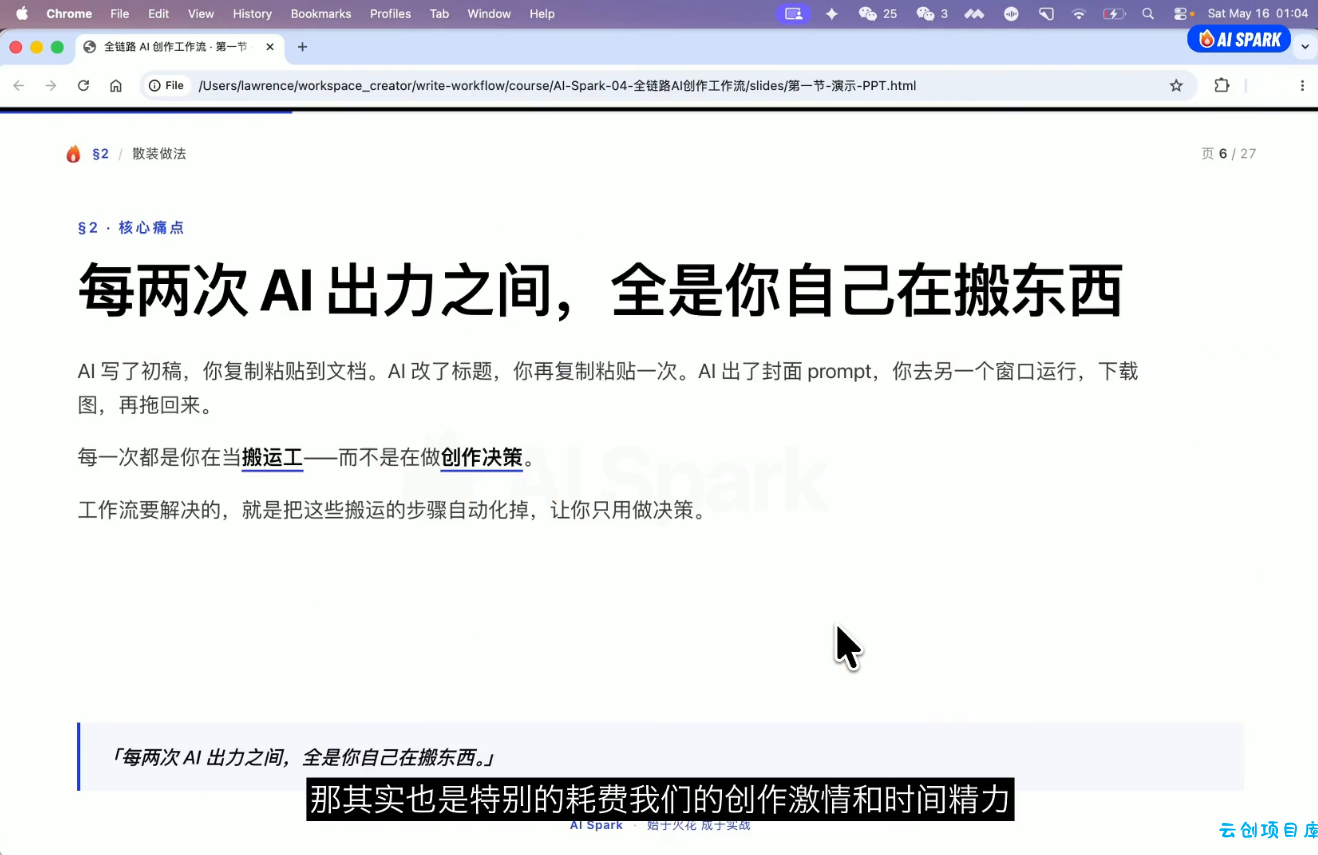
Task: Click the AI Spark footer text
Action: [596, 825]
